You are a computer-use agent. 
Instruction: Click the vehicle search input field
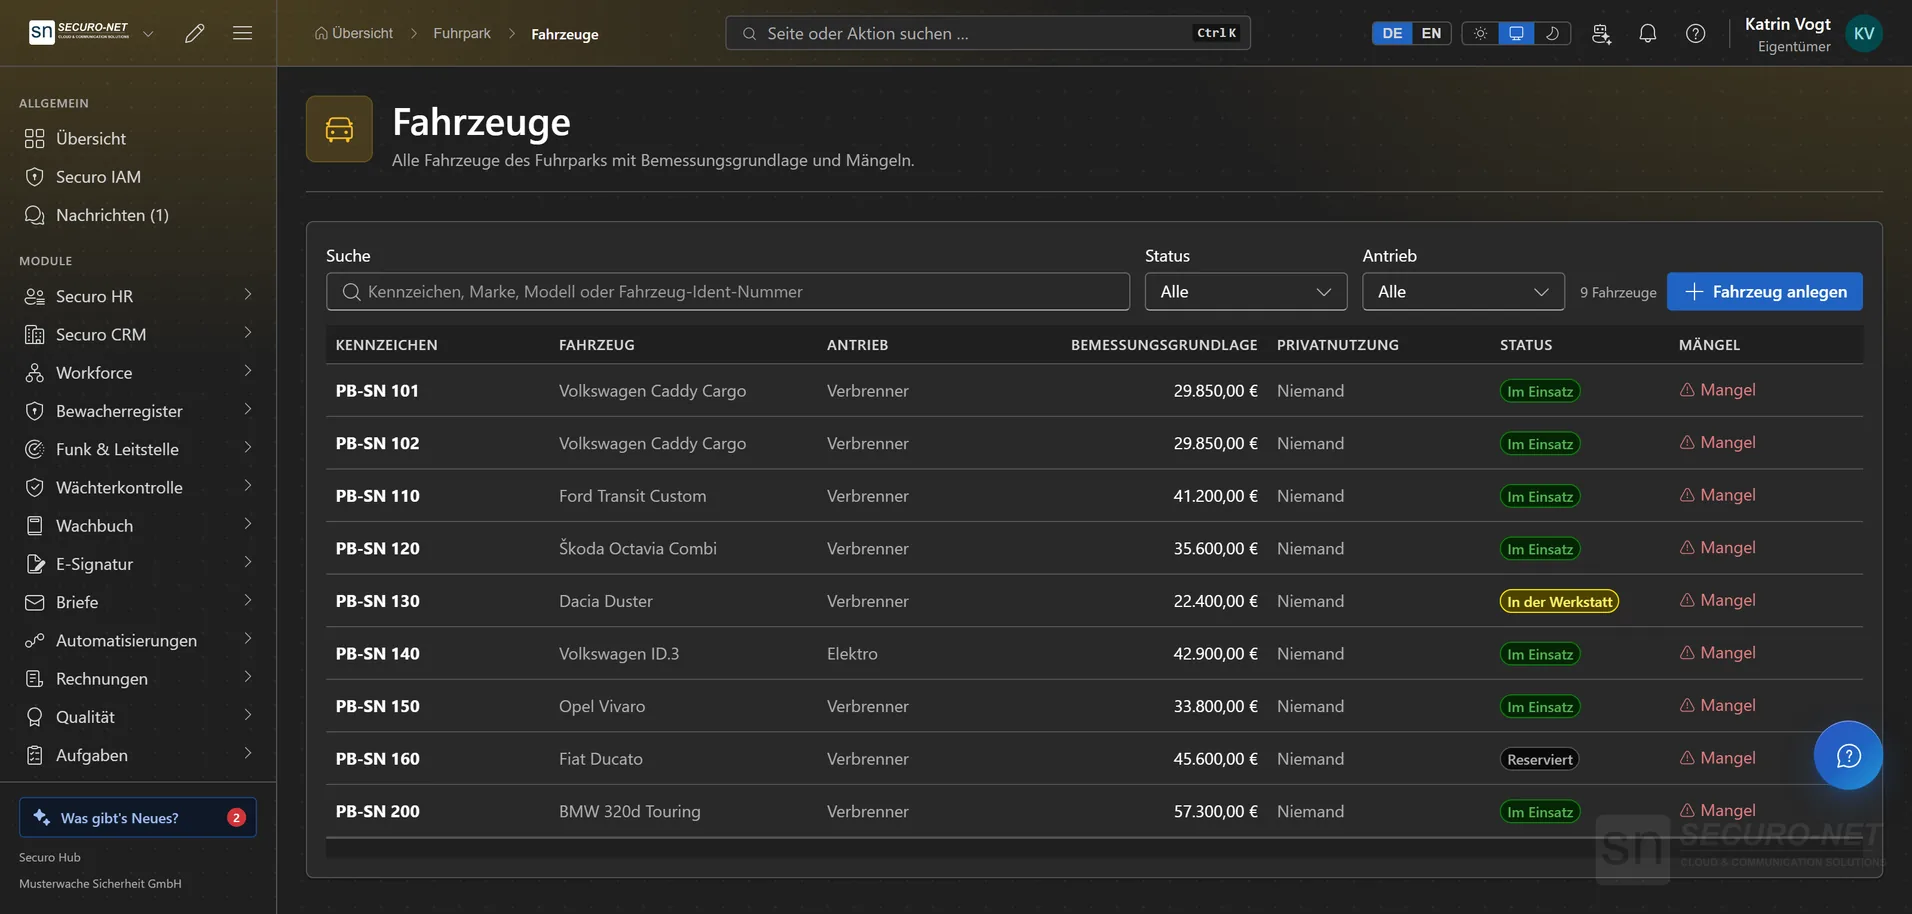(x=728, y=292)
